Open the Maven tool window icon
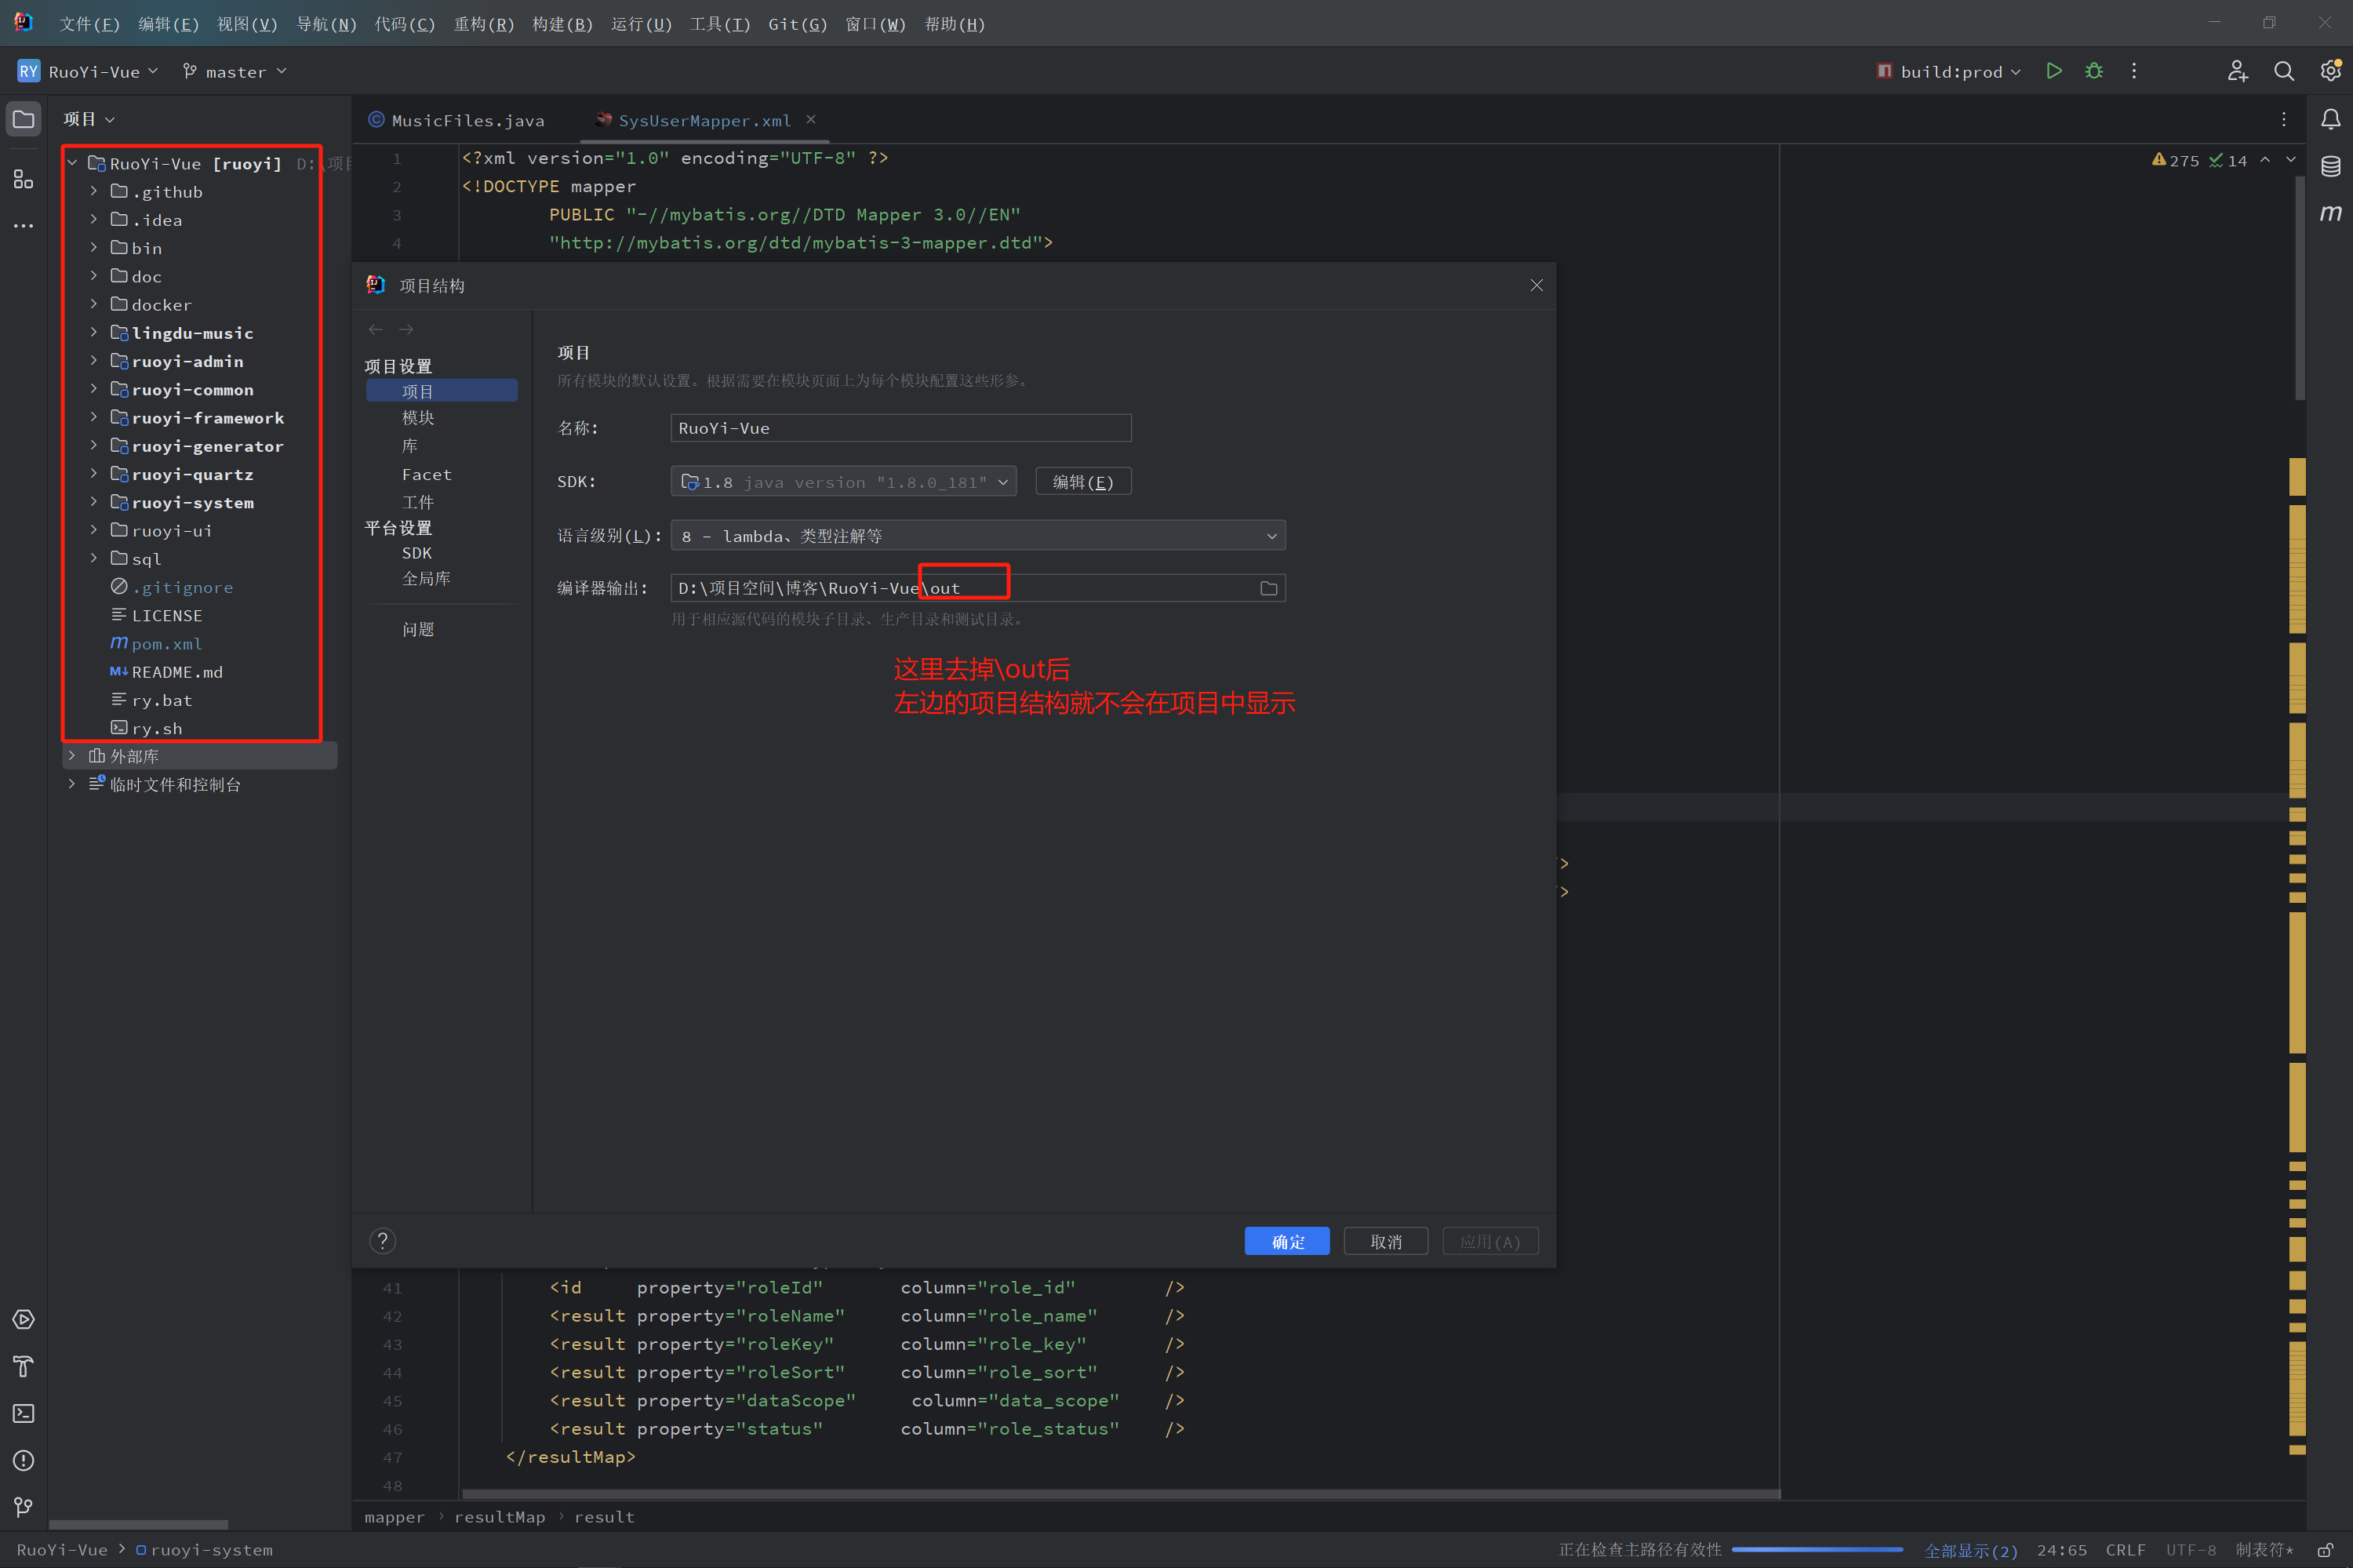The image size is (2353, 1568). coord(2330,213)
